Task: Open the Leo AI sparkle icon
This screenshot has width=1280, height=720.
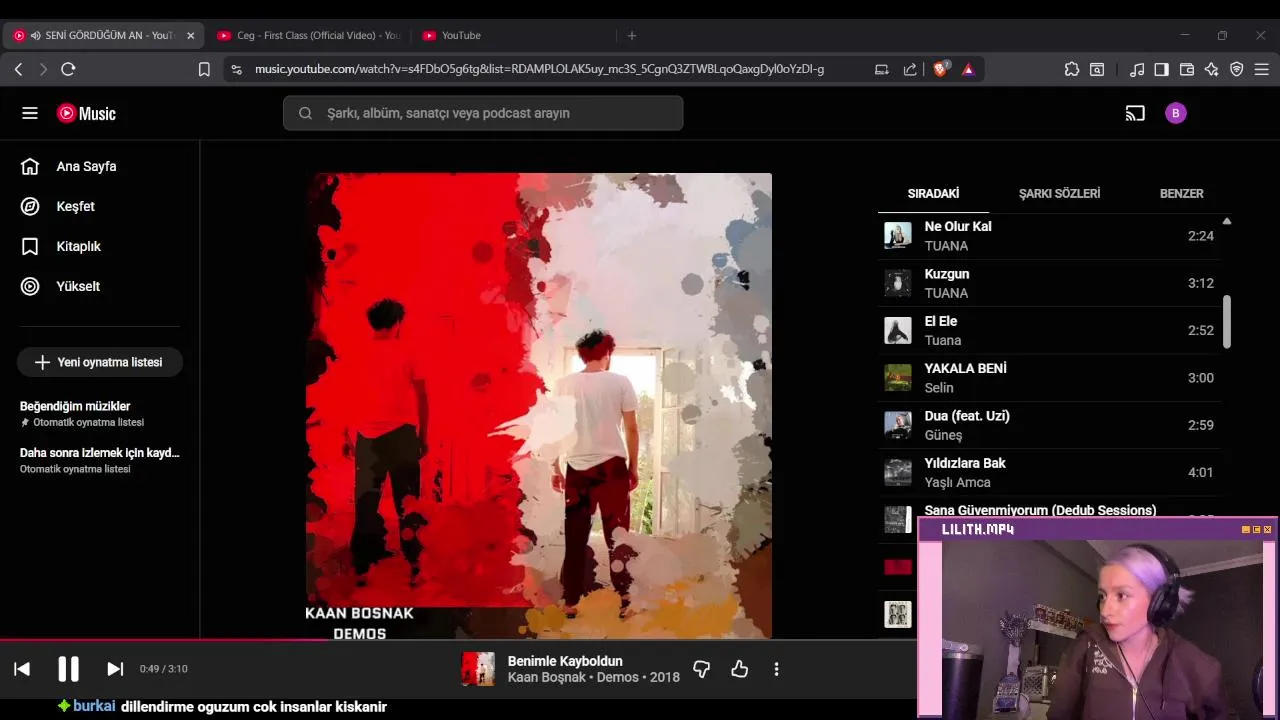Action: click(1212, 69)
